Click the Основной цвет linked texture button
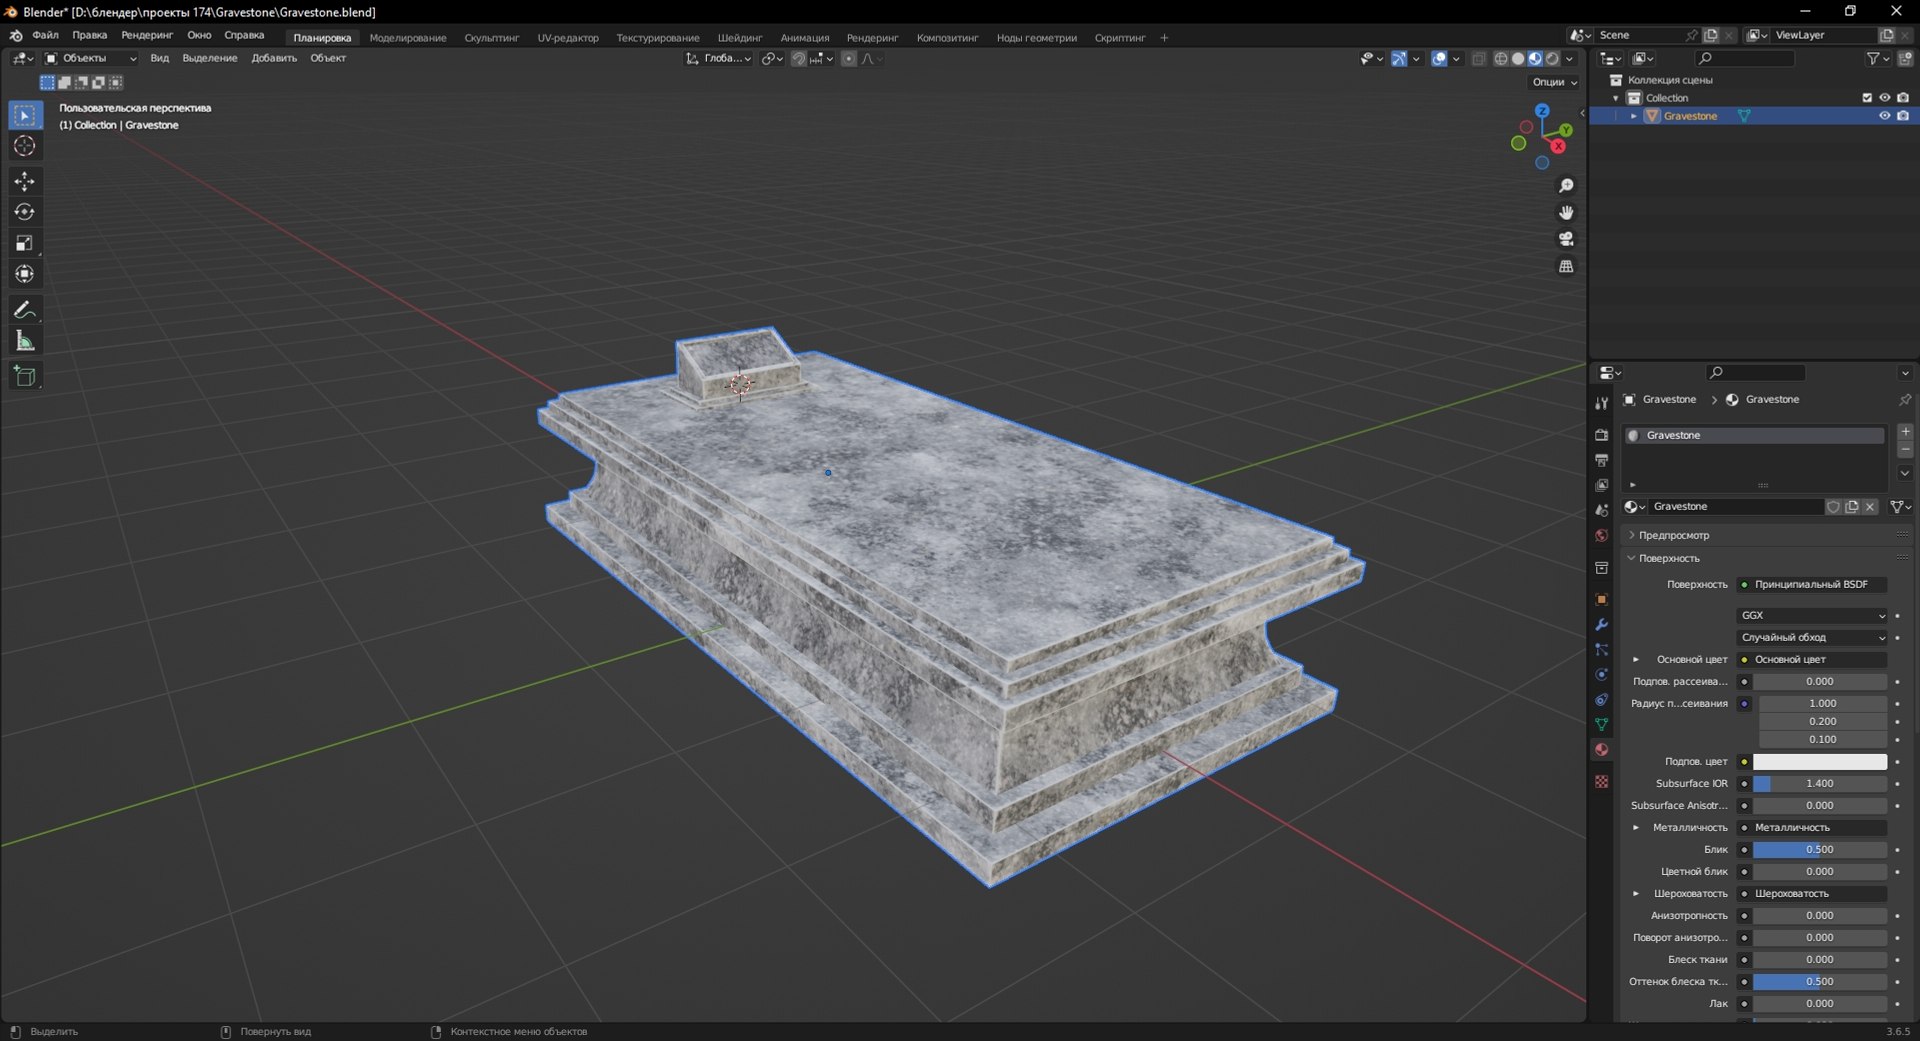The height and width of the screenshot is (1041, 1920). [1812, 660]
